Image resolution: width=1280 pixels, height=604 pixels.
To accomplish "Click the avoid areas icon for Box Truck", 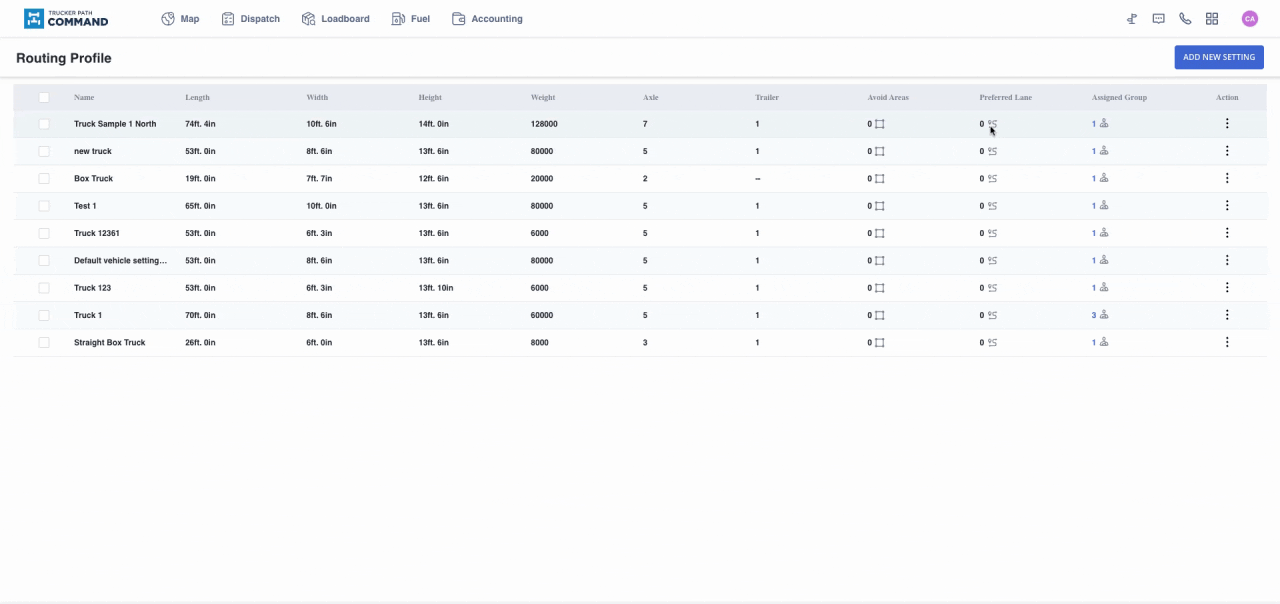I will 880,179.
